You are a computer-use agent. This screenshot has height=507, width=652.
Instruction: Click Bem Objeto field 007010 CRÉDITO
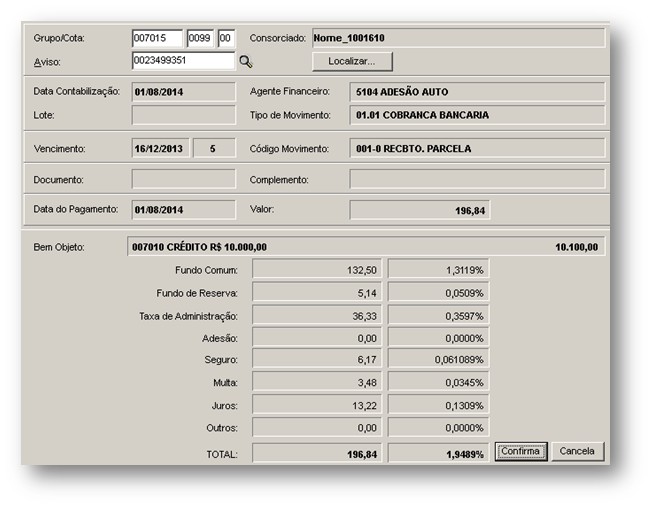(x=366, y=247)
